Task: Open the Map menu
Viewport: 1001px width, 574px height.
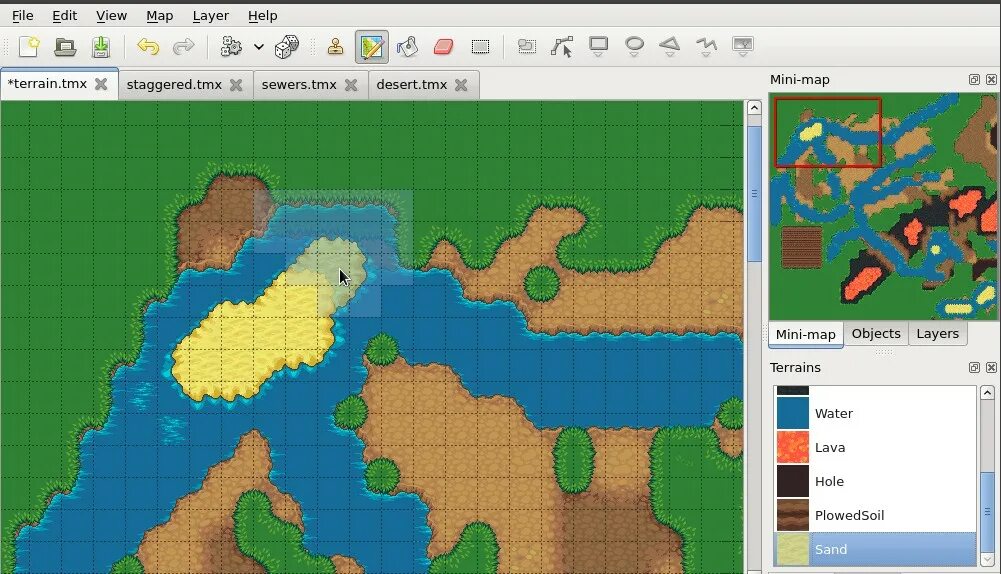Action: coord(160,16)
